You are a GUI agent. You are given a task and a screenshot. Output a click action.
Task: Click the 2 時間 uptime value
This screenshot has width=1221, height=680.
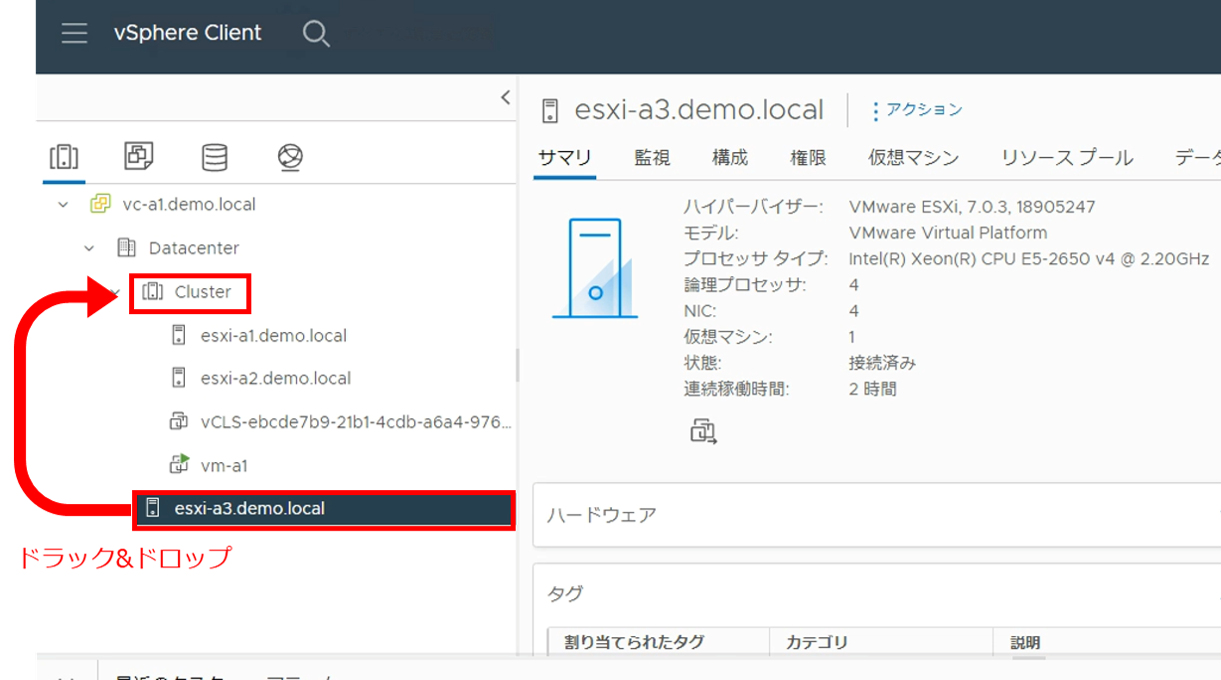point(873,389)
